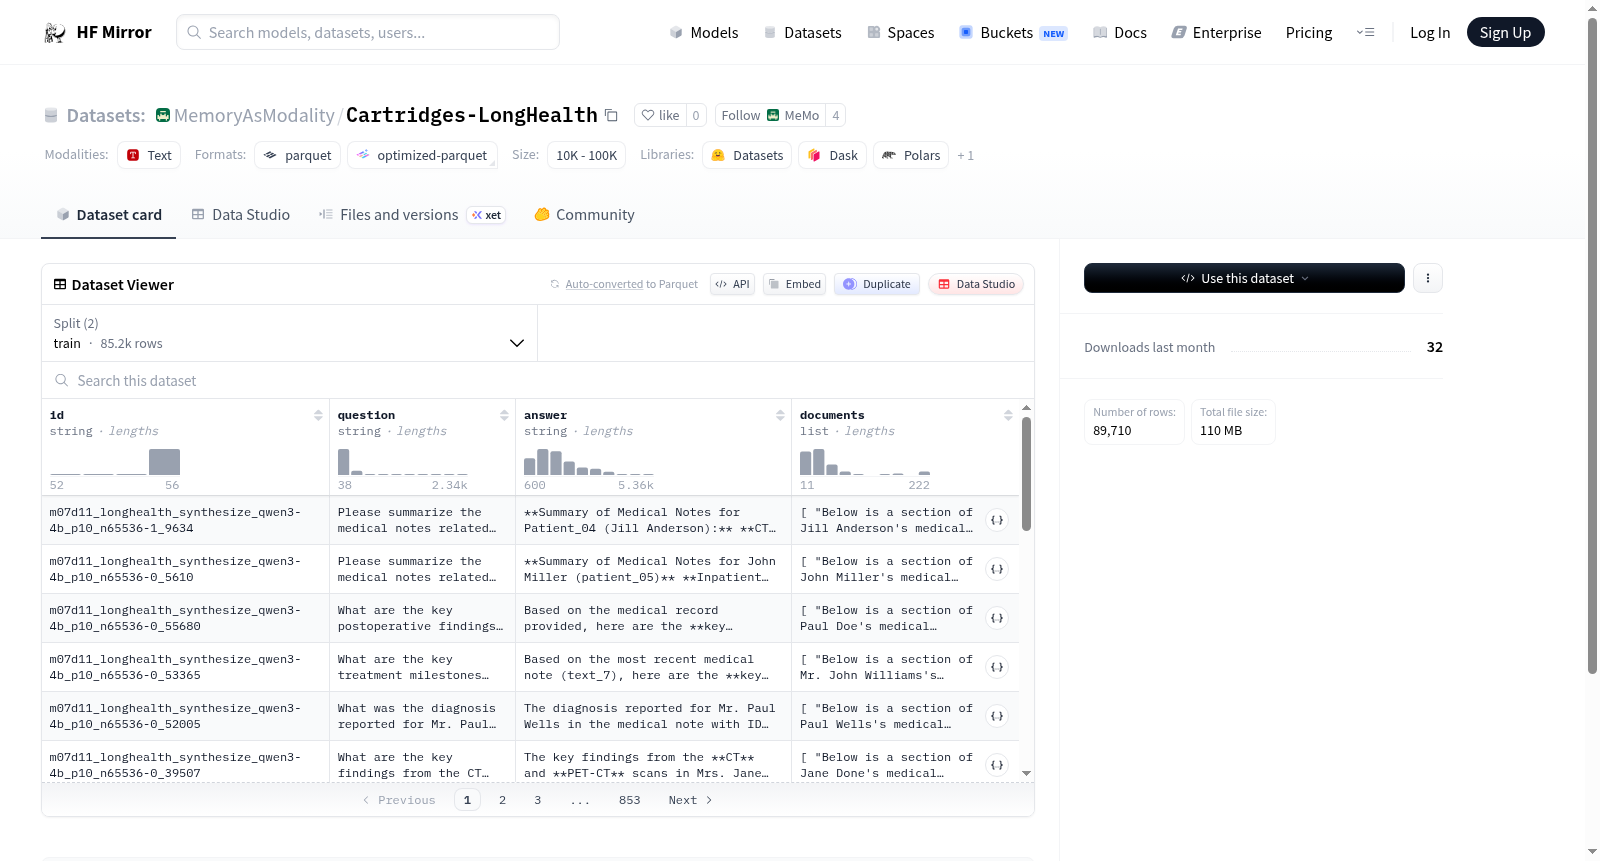
Task: Sort by the id column
Action: 318,415
